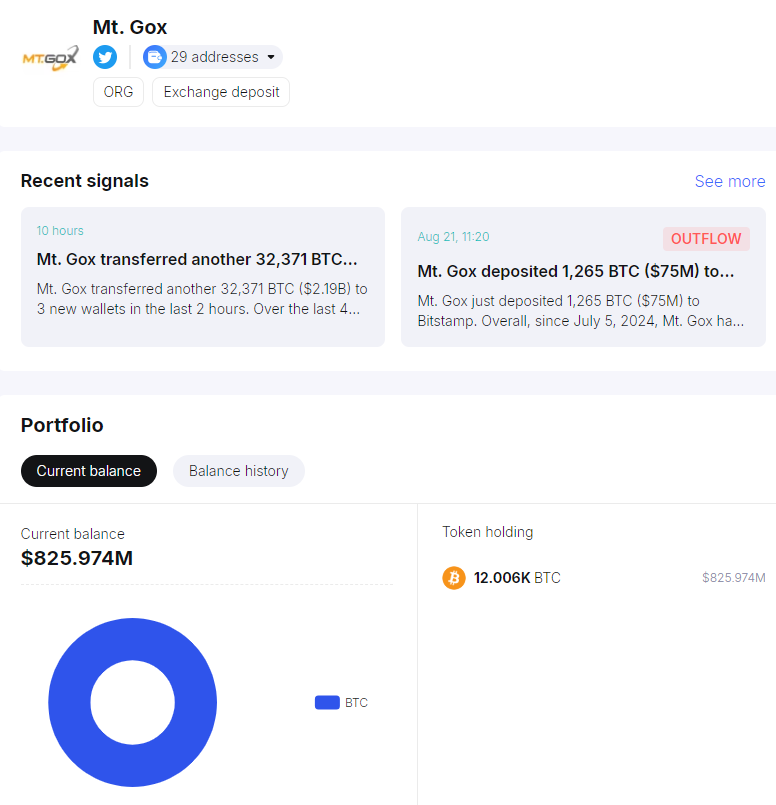The height and width of the screenshot is (805, 776).
Task: Click the Bitcoin icon in Token holding
Action: click(x=453, y=578)
